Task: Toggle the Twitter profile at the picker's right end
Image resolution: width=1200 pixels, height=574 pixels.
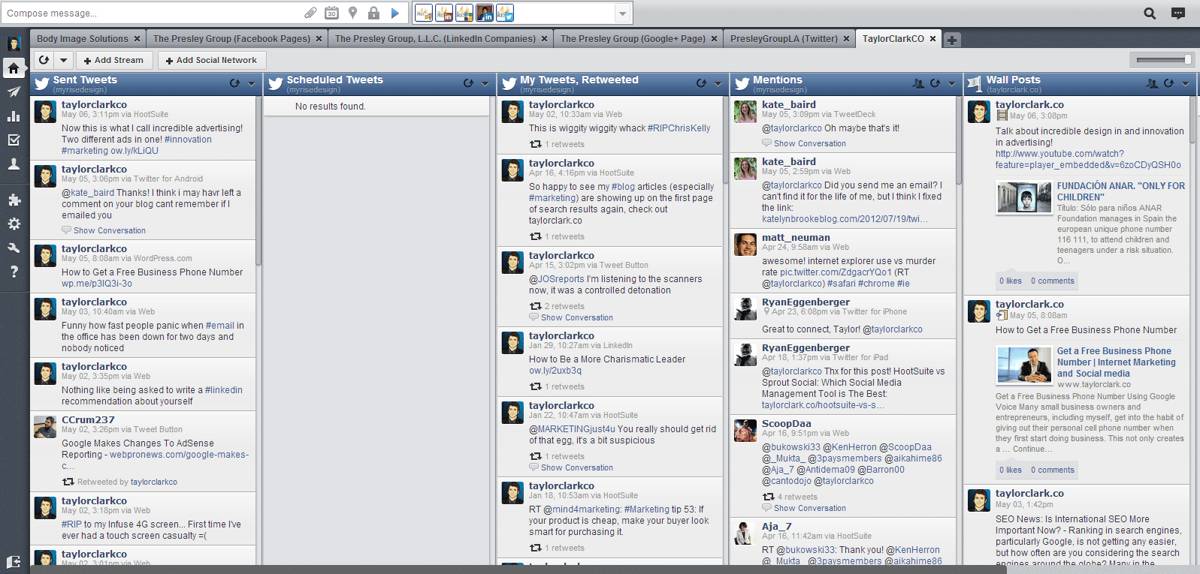Action: [x=505, y=13]
